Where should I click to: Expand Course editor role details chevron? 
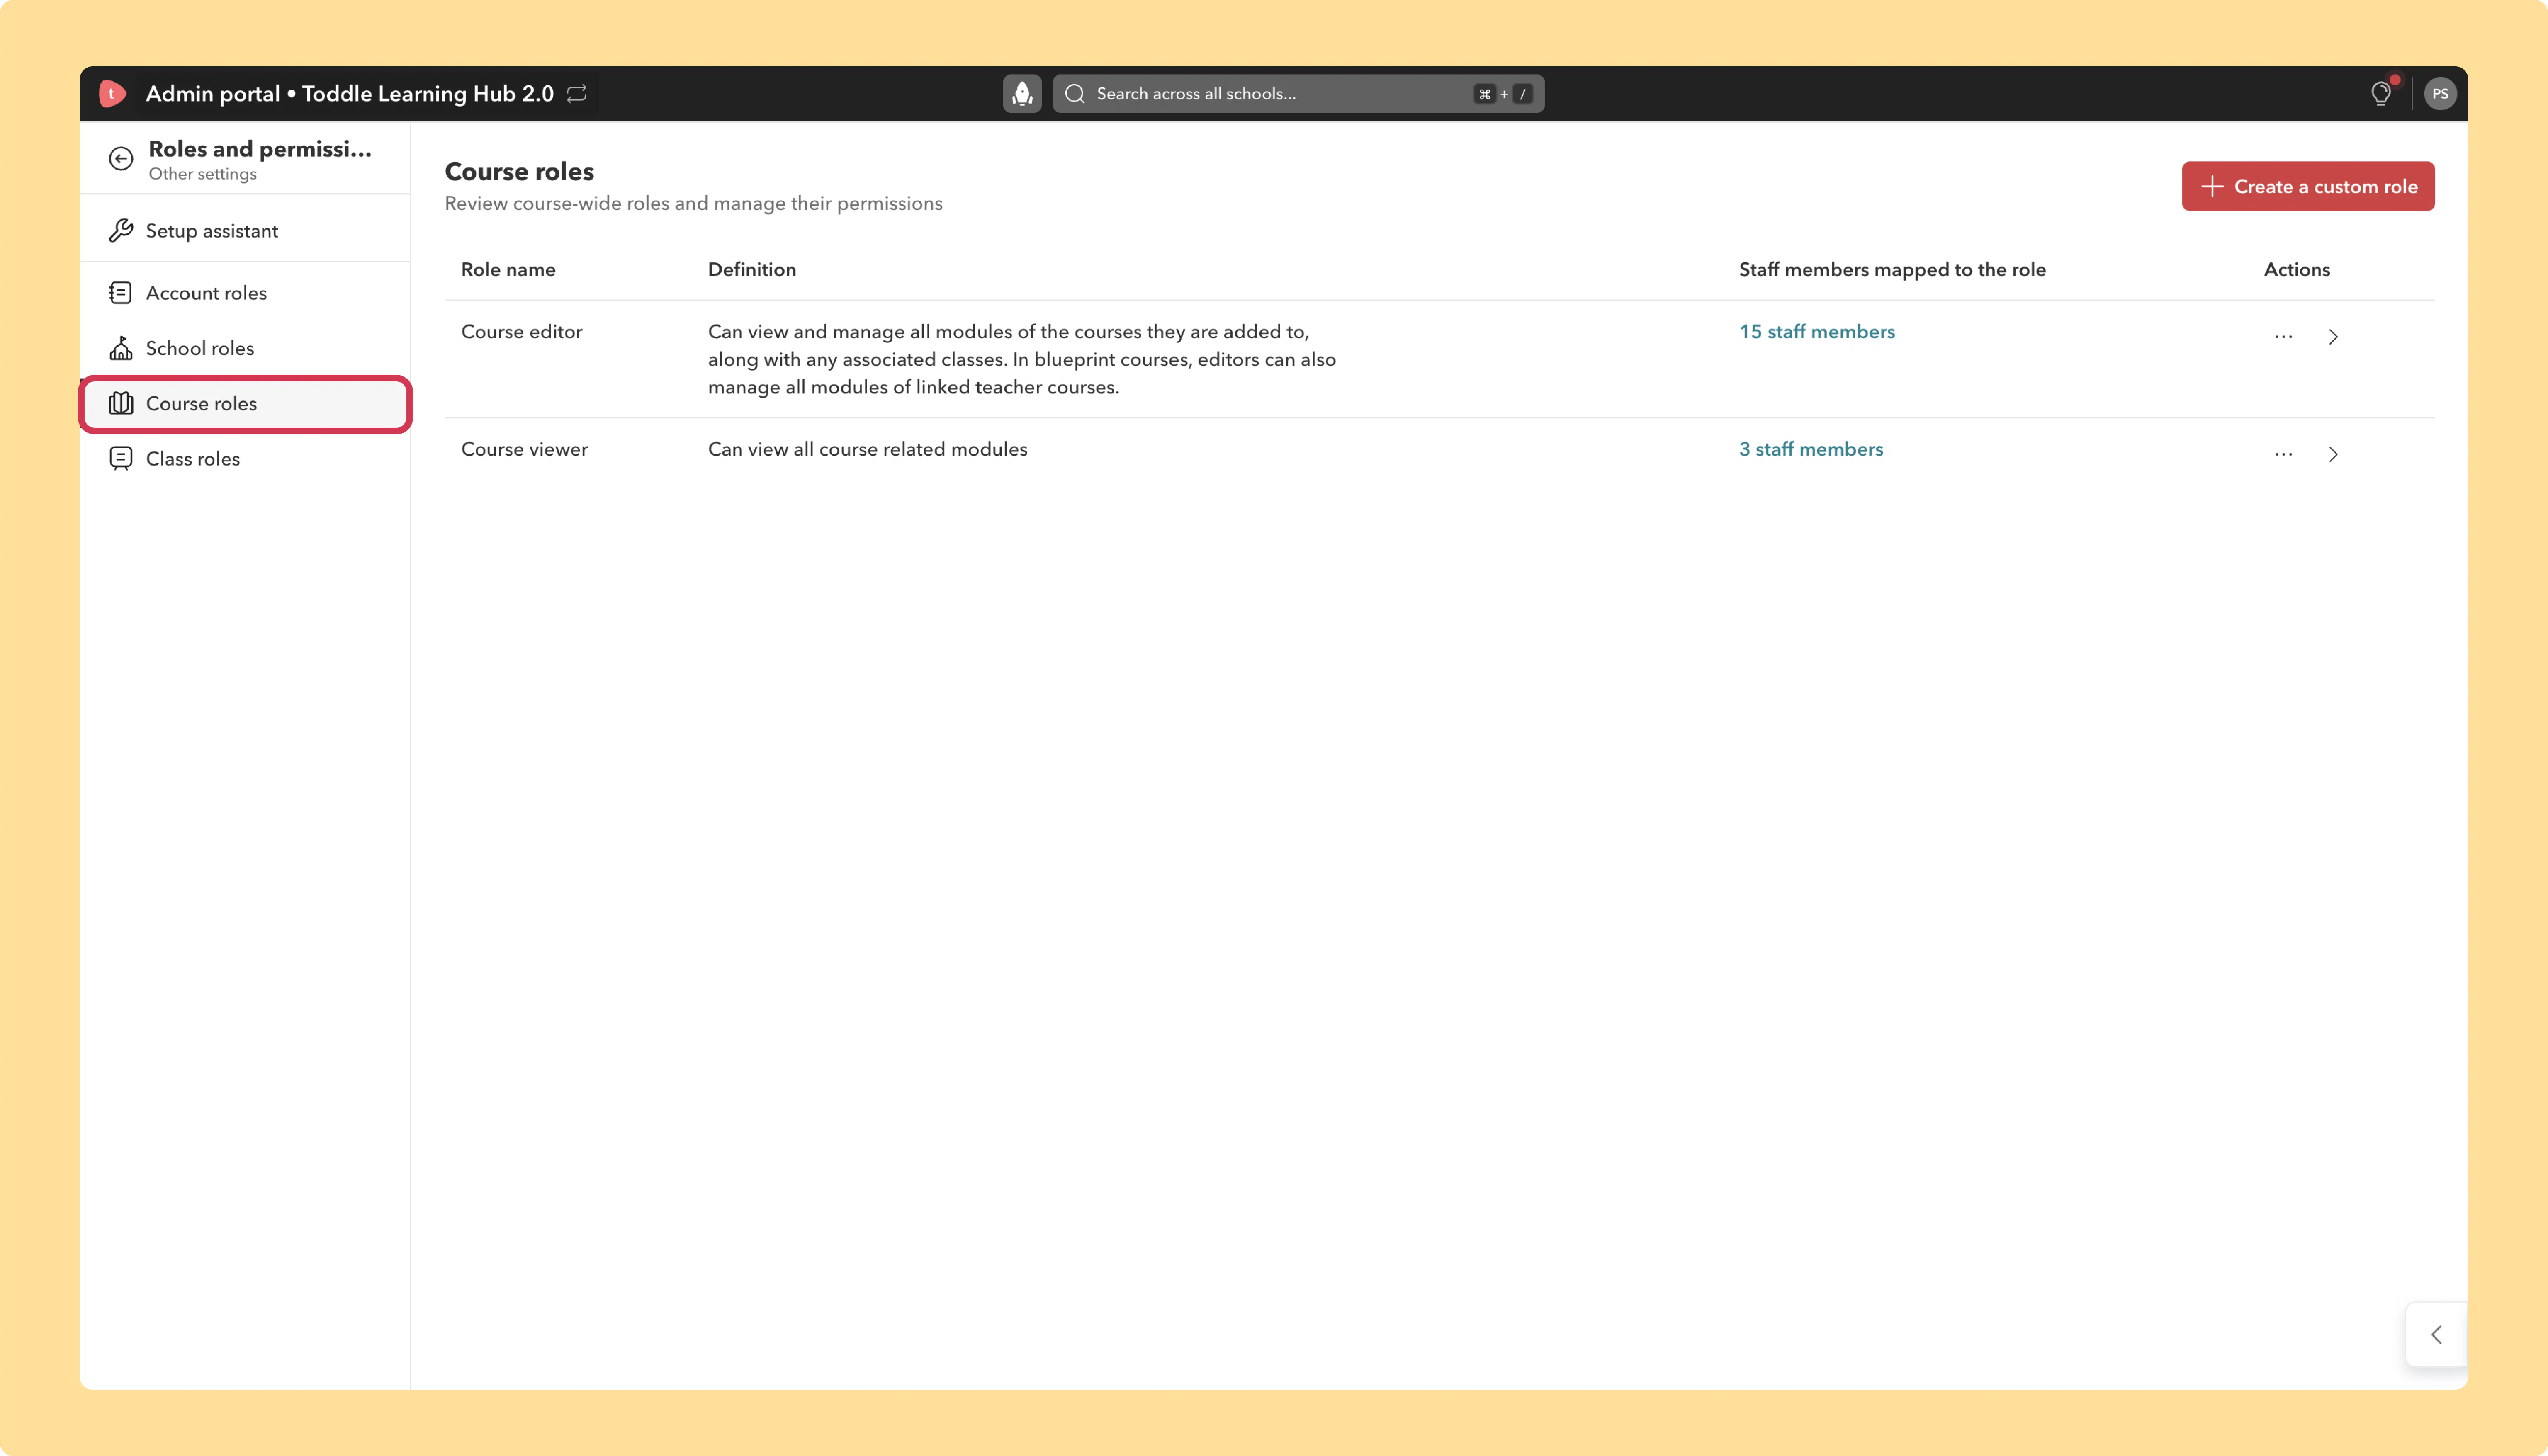point(2333,337)
